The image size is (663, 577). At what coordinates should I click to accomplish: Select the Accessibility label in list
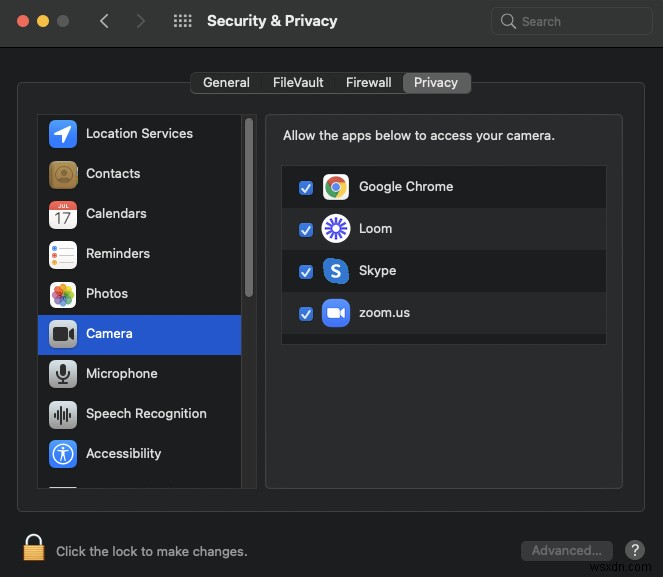pos(123,454)
